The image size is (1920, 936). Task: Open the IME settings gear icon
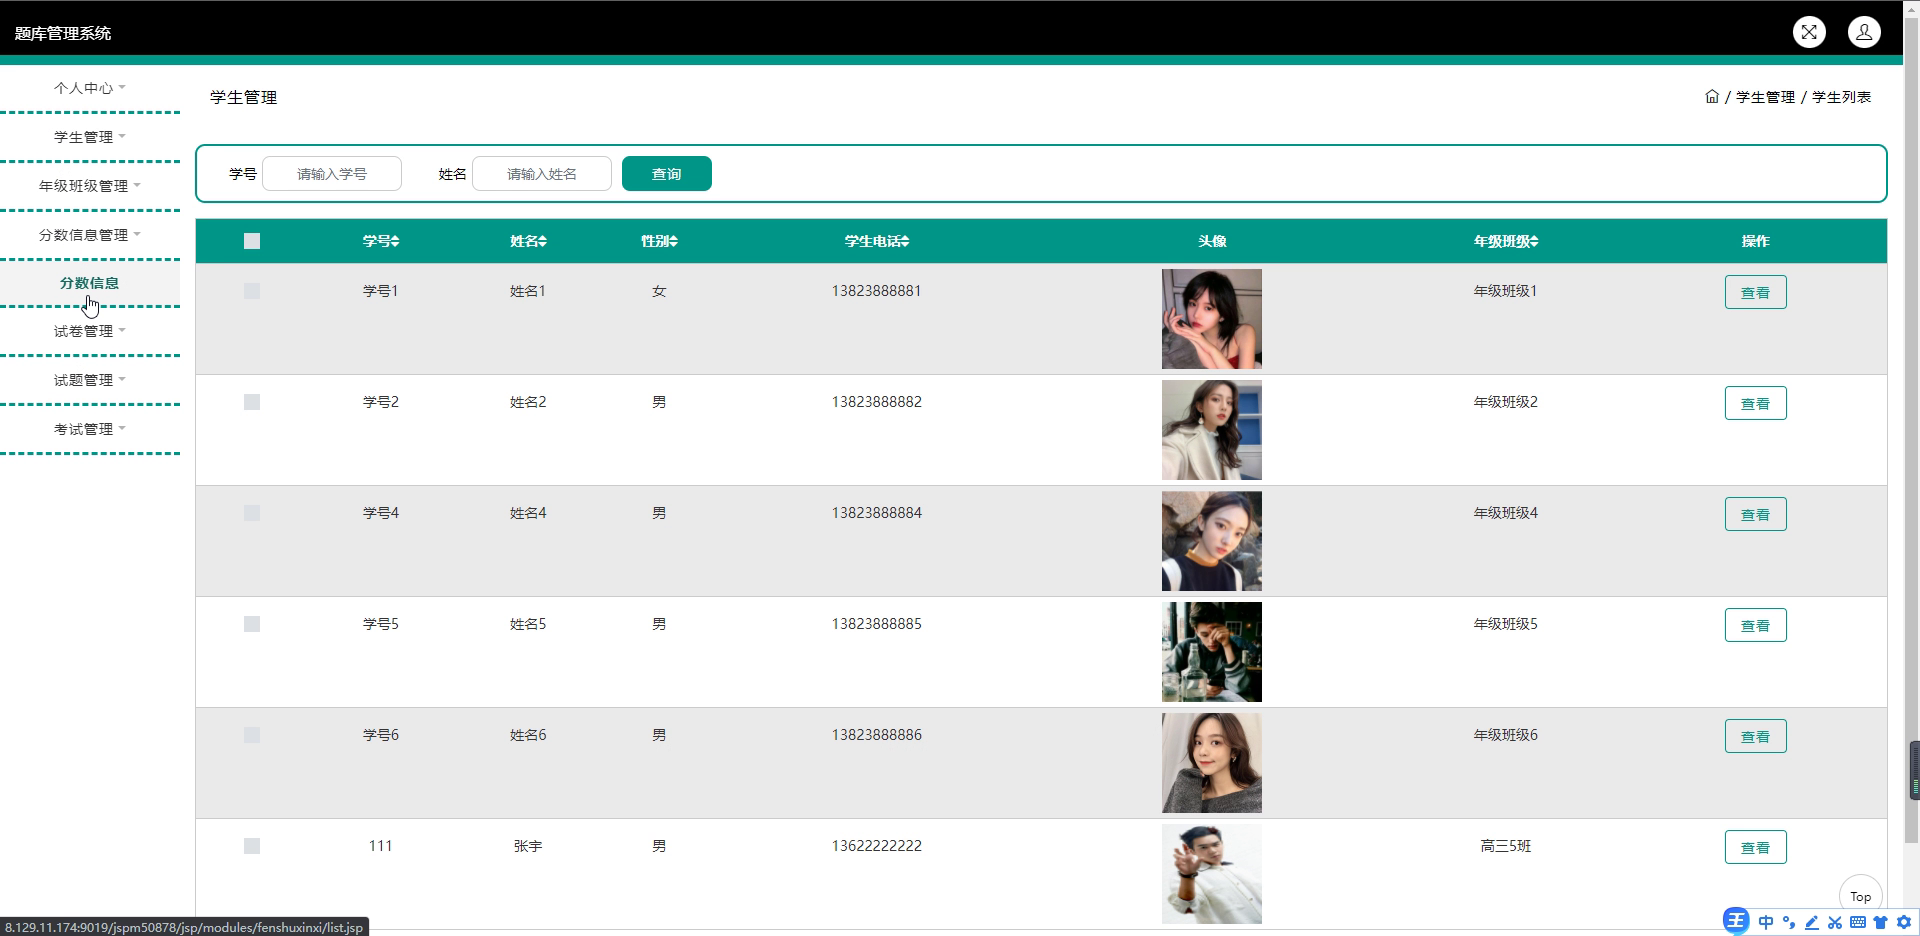[1904, 922]
